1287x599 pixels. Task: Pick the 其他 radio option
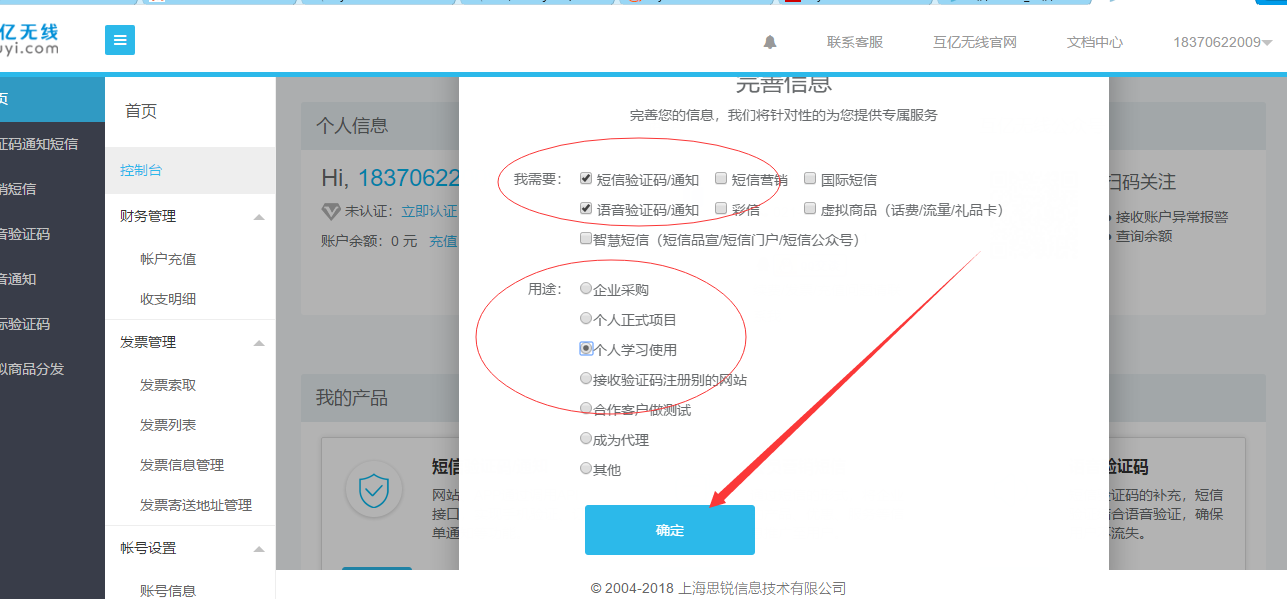coord(586,468)
